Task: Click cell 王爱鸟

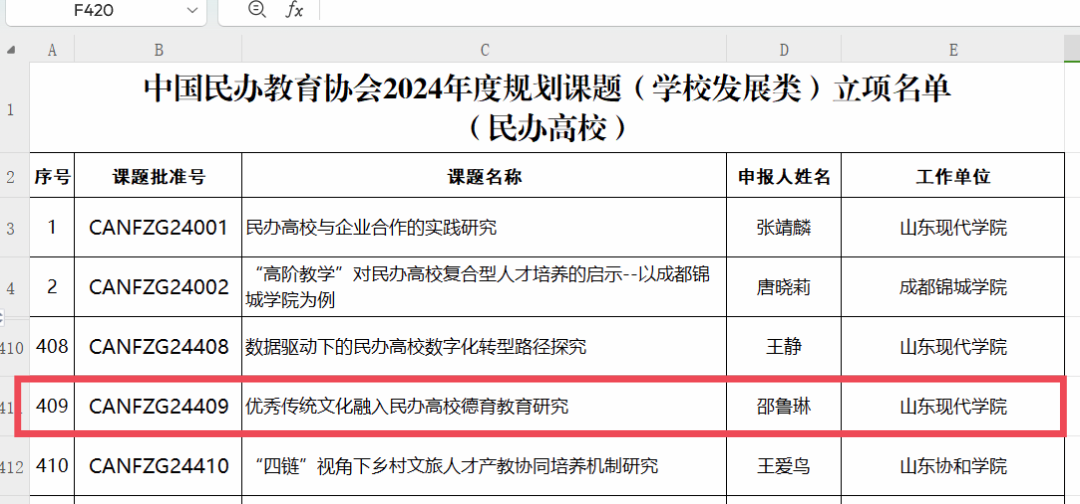Action: 784,467
